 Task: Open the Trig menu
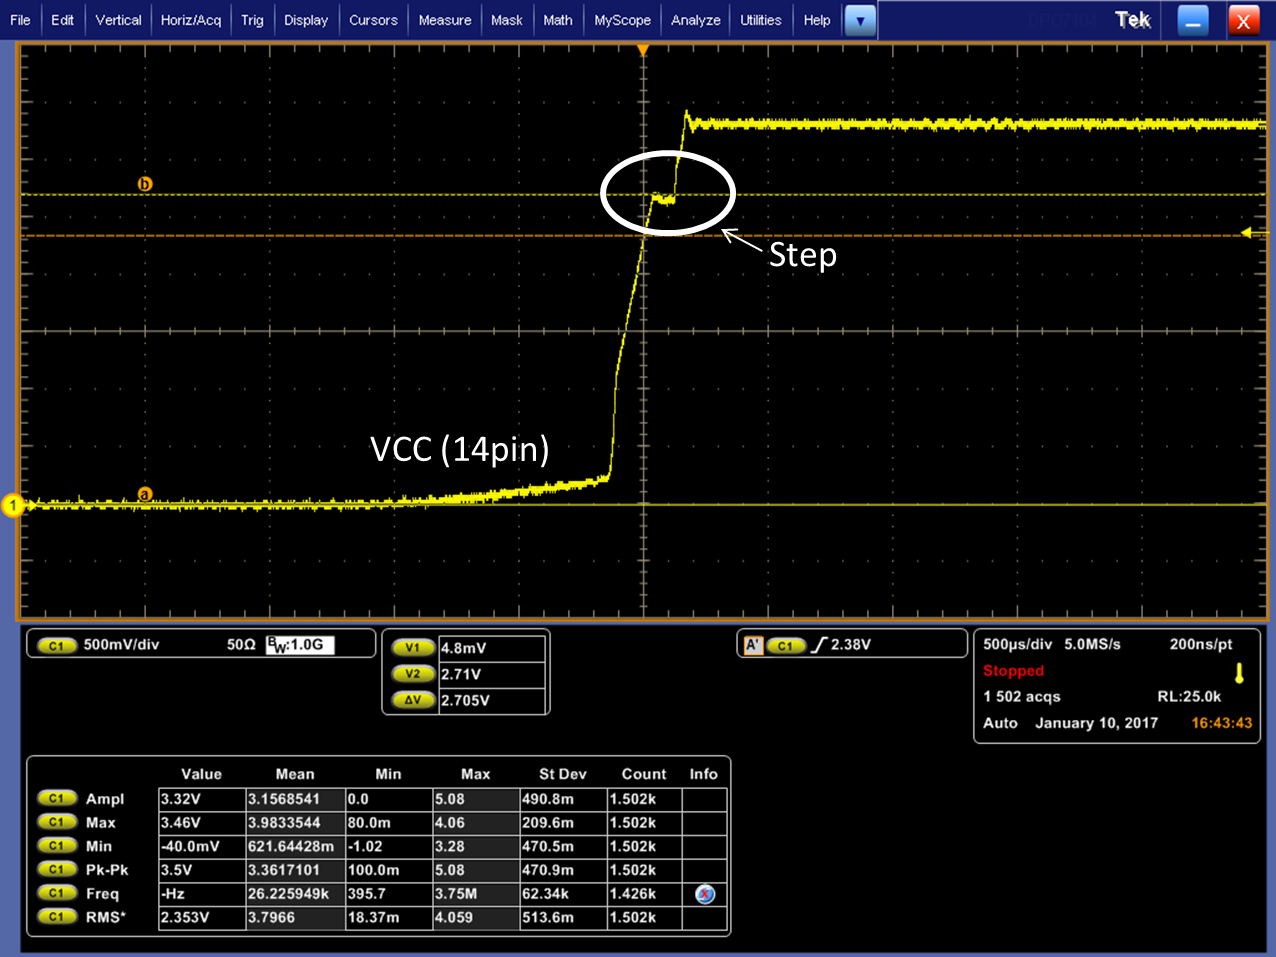(252, 20)
